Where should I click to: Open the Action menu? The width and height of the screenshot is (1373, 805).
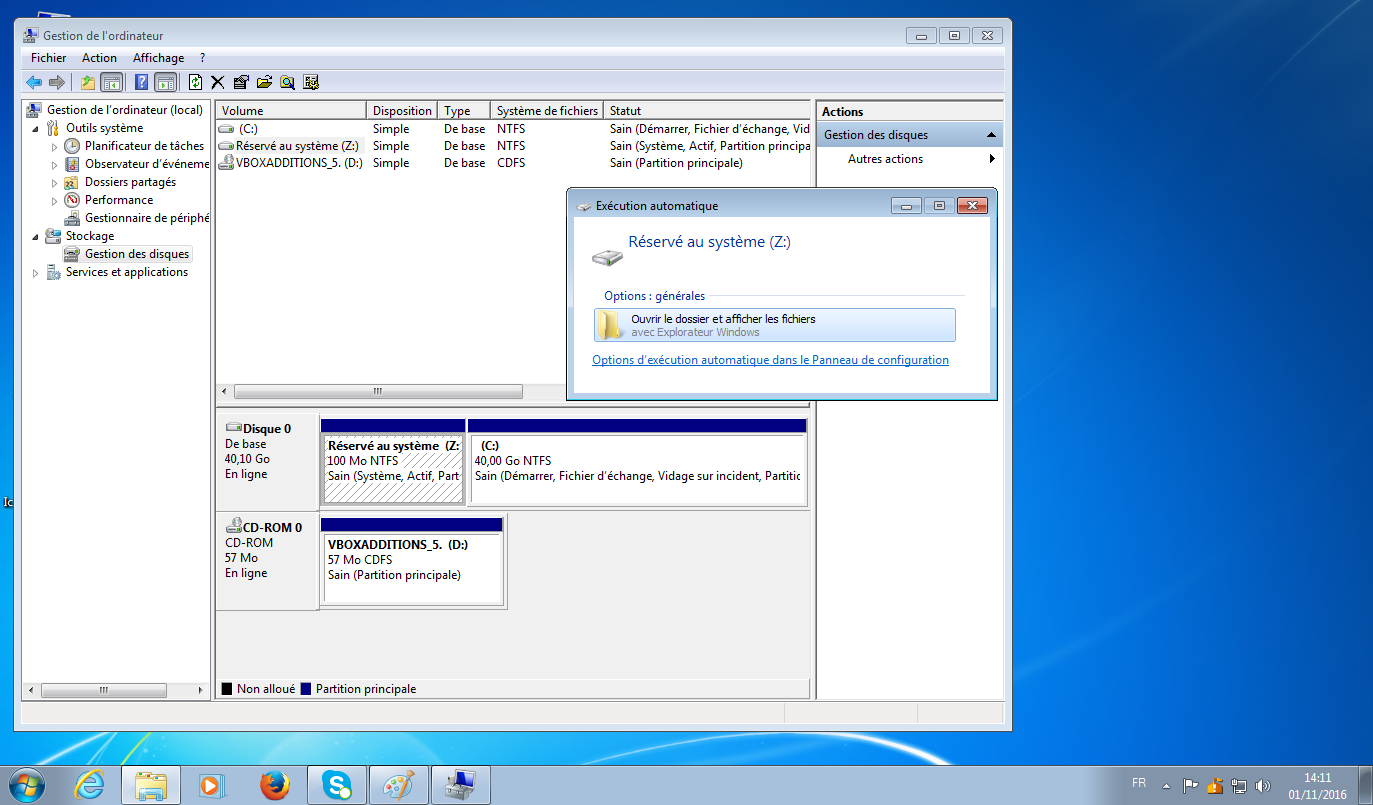[99, 58]
